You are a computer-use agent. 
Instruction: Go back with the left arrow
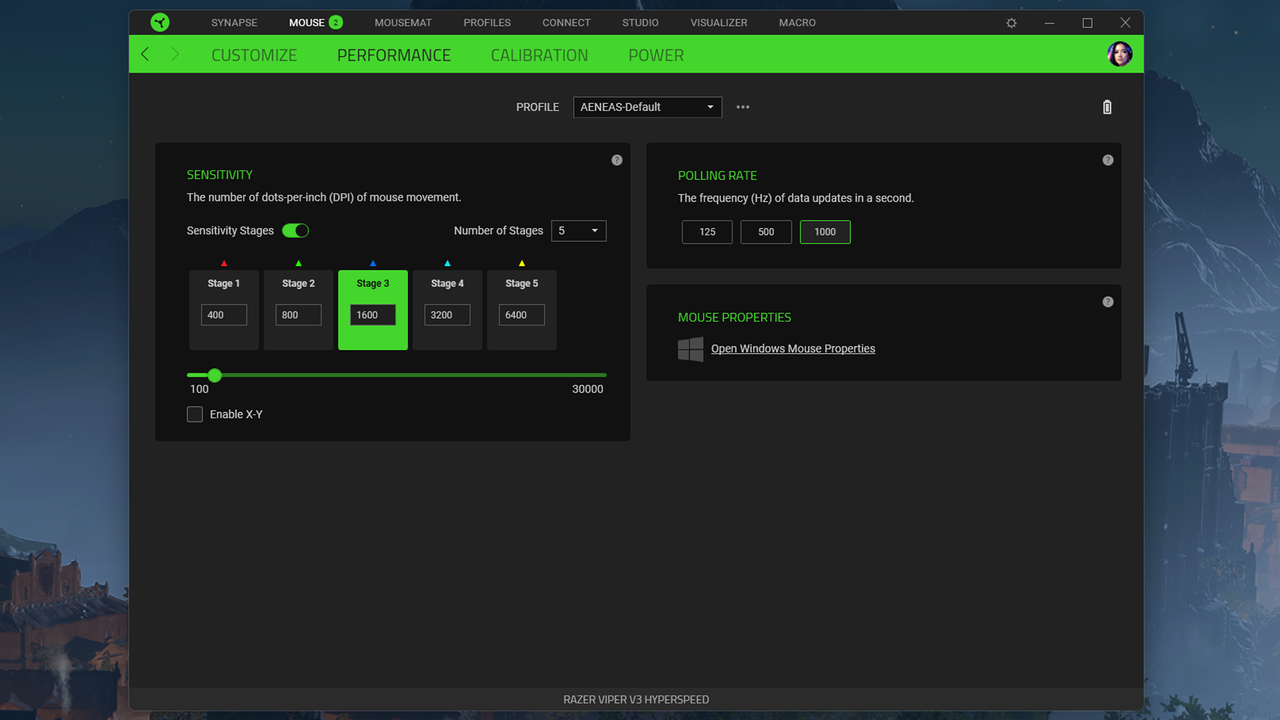[x=145, y=54]
